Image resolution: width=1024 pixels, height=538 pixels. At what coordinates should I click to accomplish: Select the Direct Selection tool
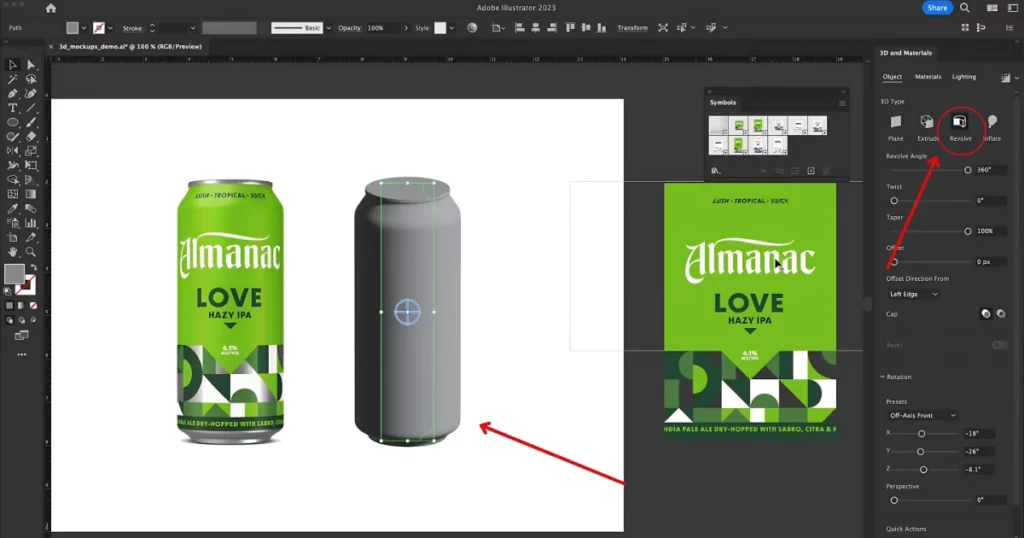click(x=31, y=65)
